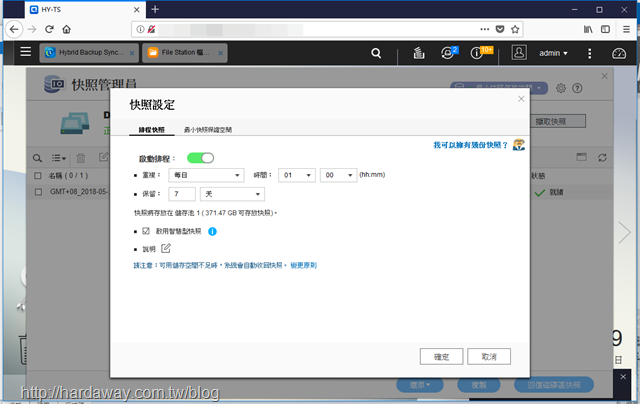Click the snapshot list delete trash icon
Viewport: 640px width, 404px height.
(81, 158)
